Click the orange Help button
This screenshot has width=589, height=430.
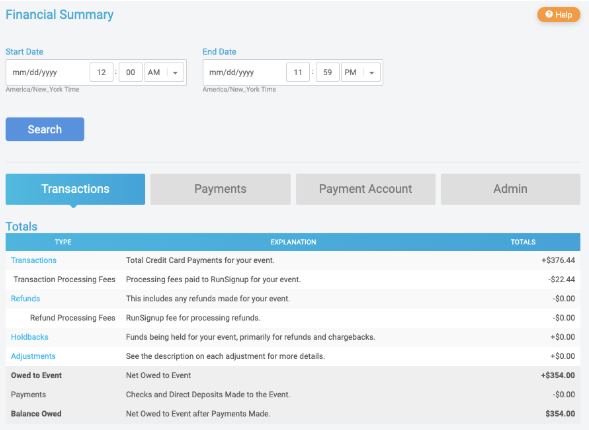point(559,15)
